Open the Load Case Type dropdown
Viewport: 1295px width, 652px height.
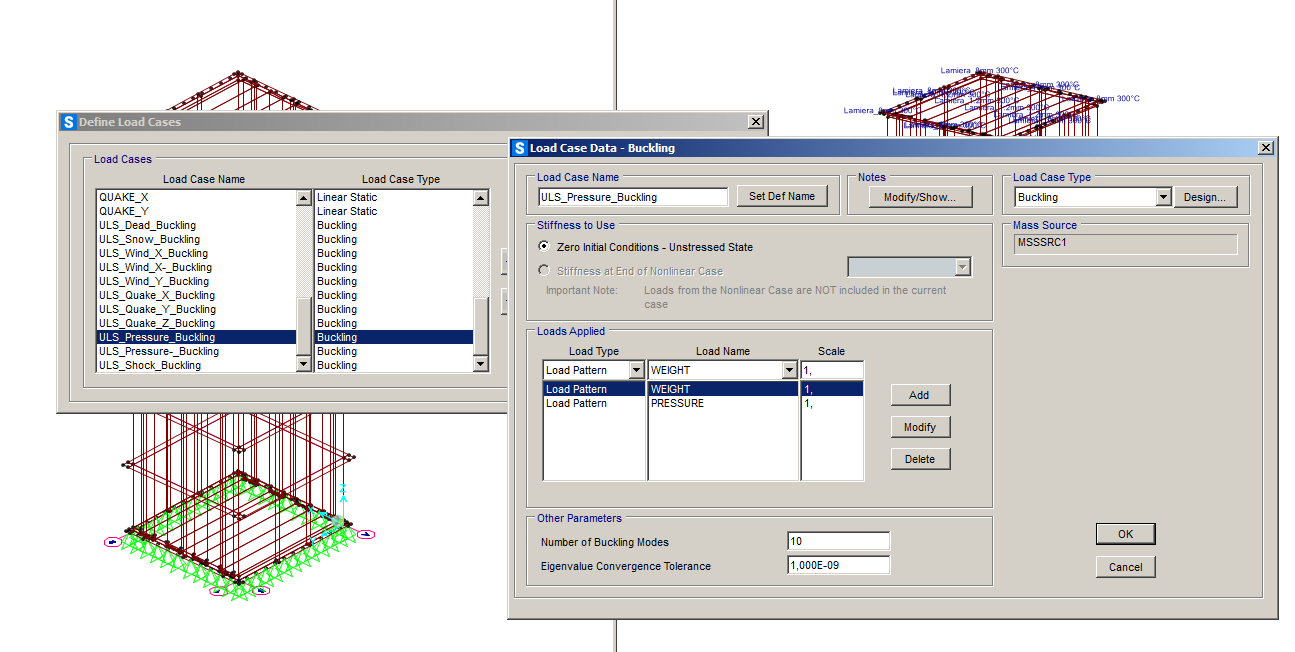pos(1163,197)
